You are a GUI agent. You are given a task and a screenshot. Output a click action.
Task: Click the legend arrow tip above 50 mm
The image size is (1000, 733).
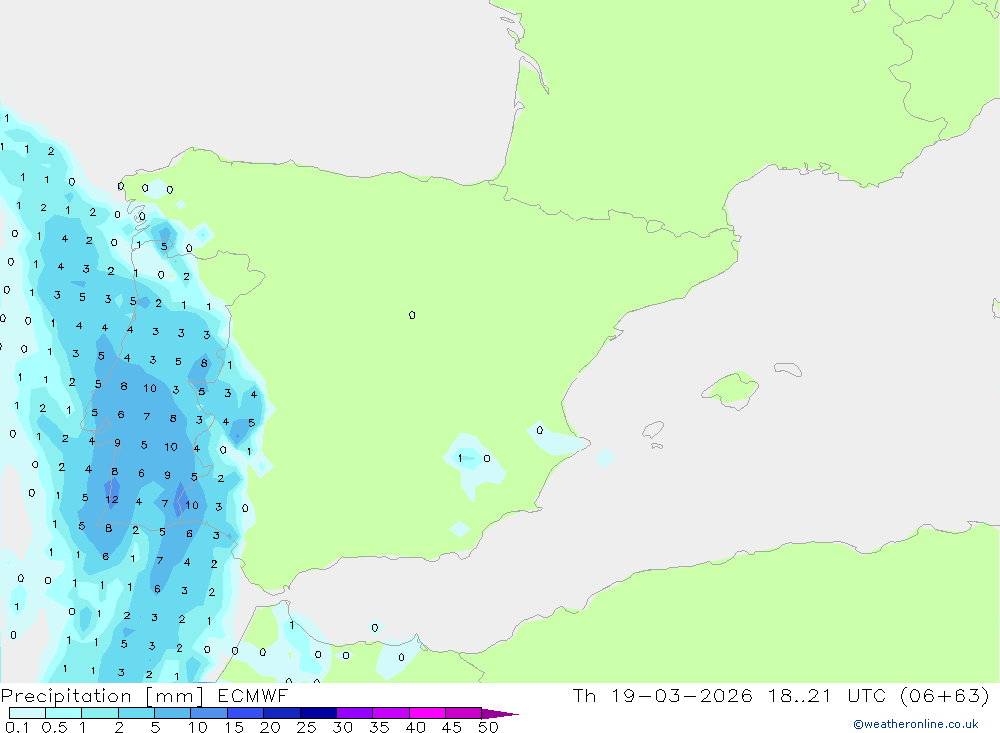[x=500, y=713]
